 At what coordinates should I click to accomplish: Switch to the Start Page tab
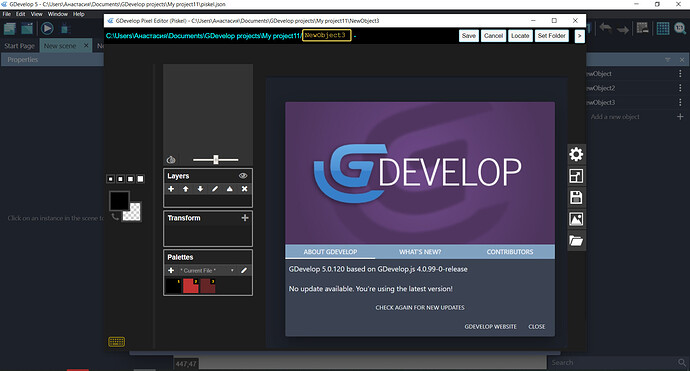coord(19,46)
